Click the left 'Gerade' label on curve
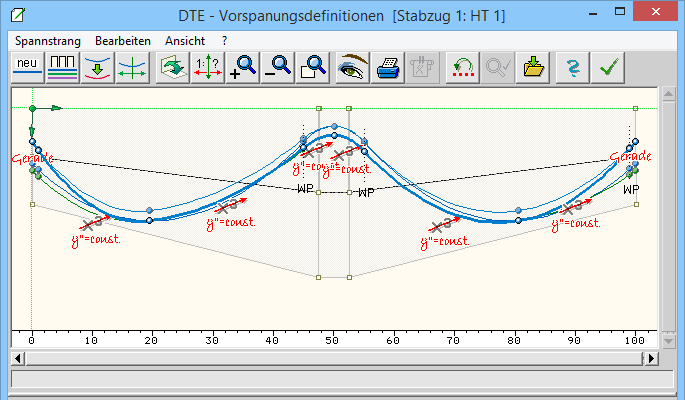 tap(30, 159)
